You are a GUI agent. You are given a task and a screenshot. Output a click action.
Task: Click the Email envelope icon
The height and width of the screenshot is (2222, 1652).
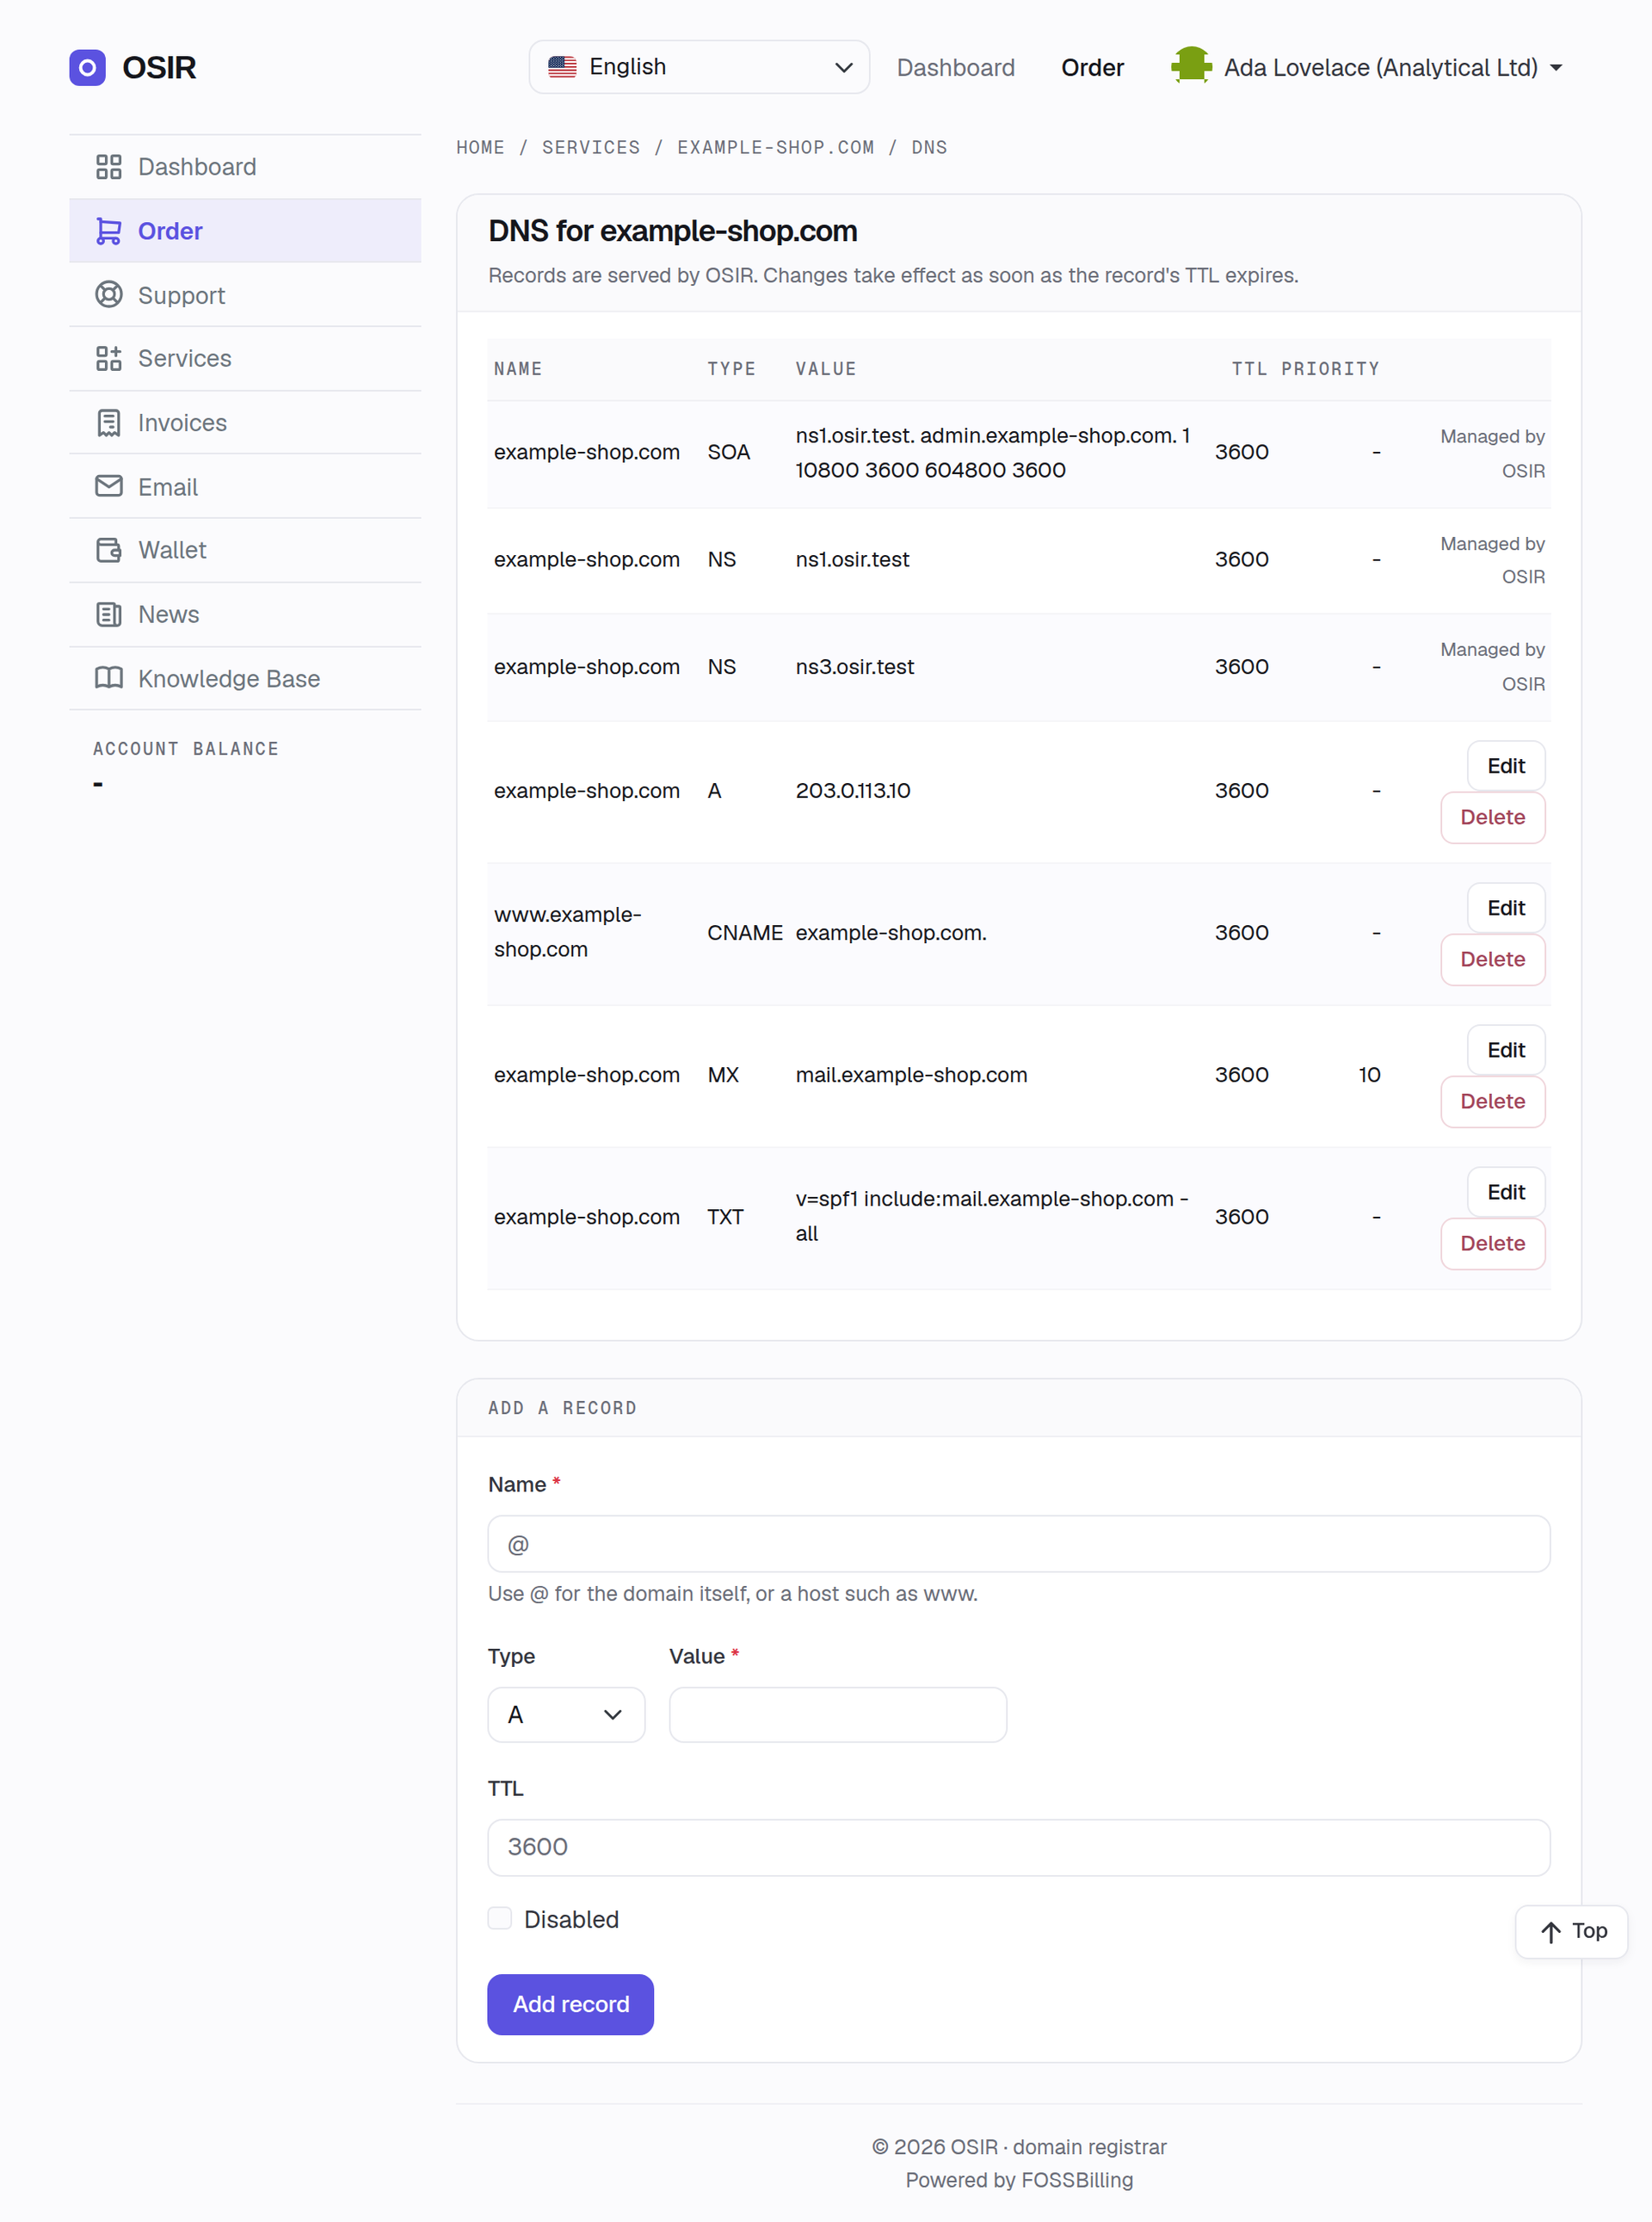[108, 486]
